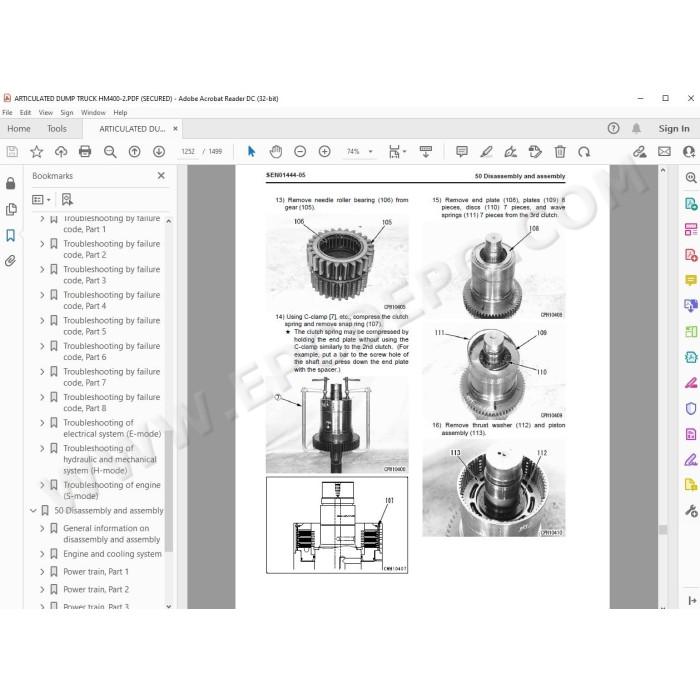Collapse 50 Disassembly and assembly bookmark

(x=33, y=510)
